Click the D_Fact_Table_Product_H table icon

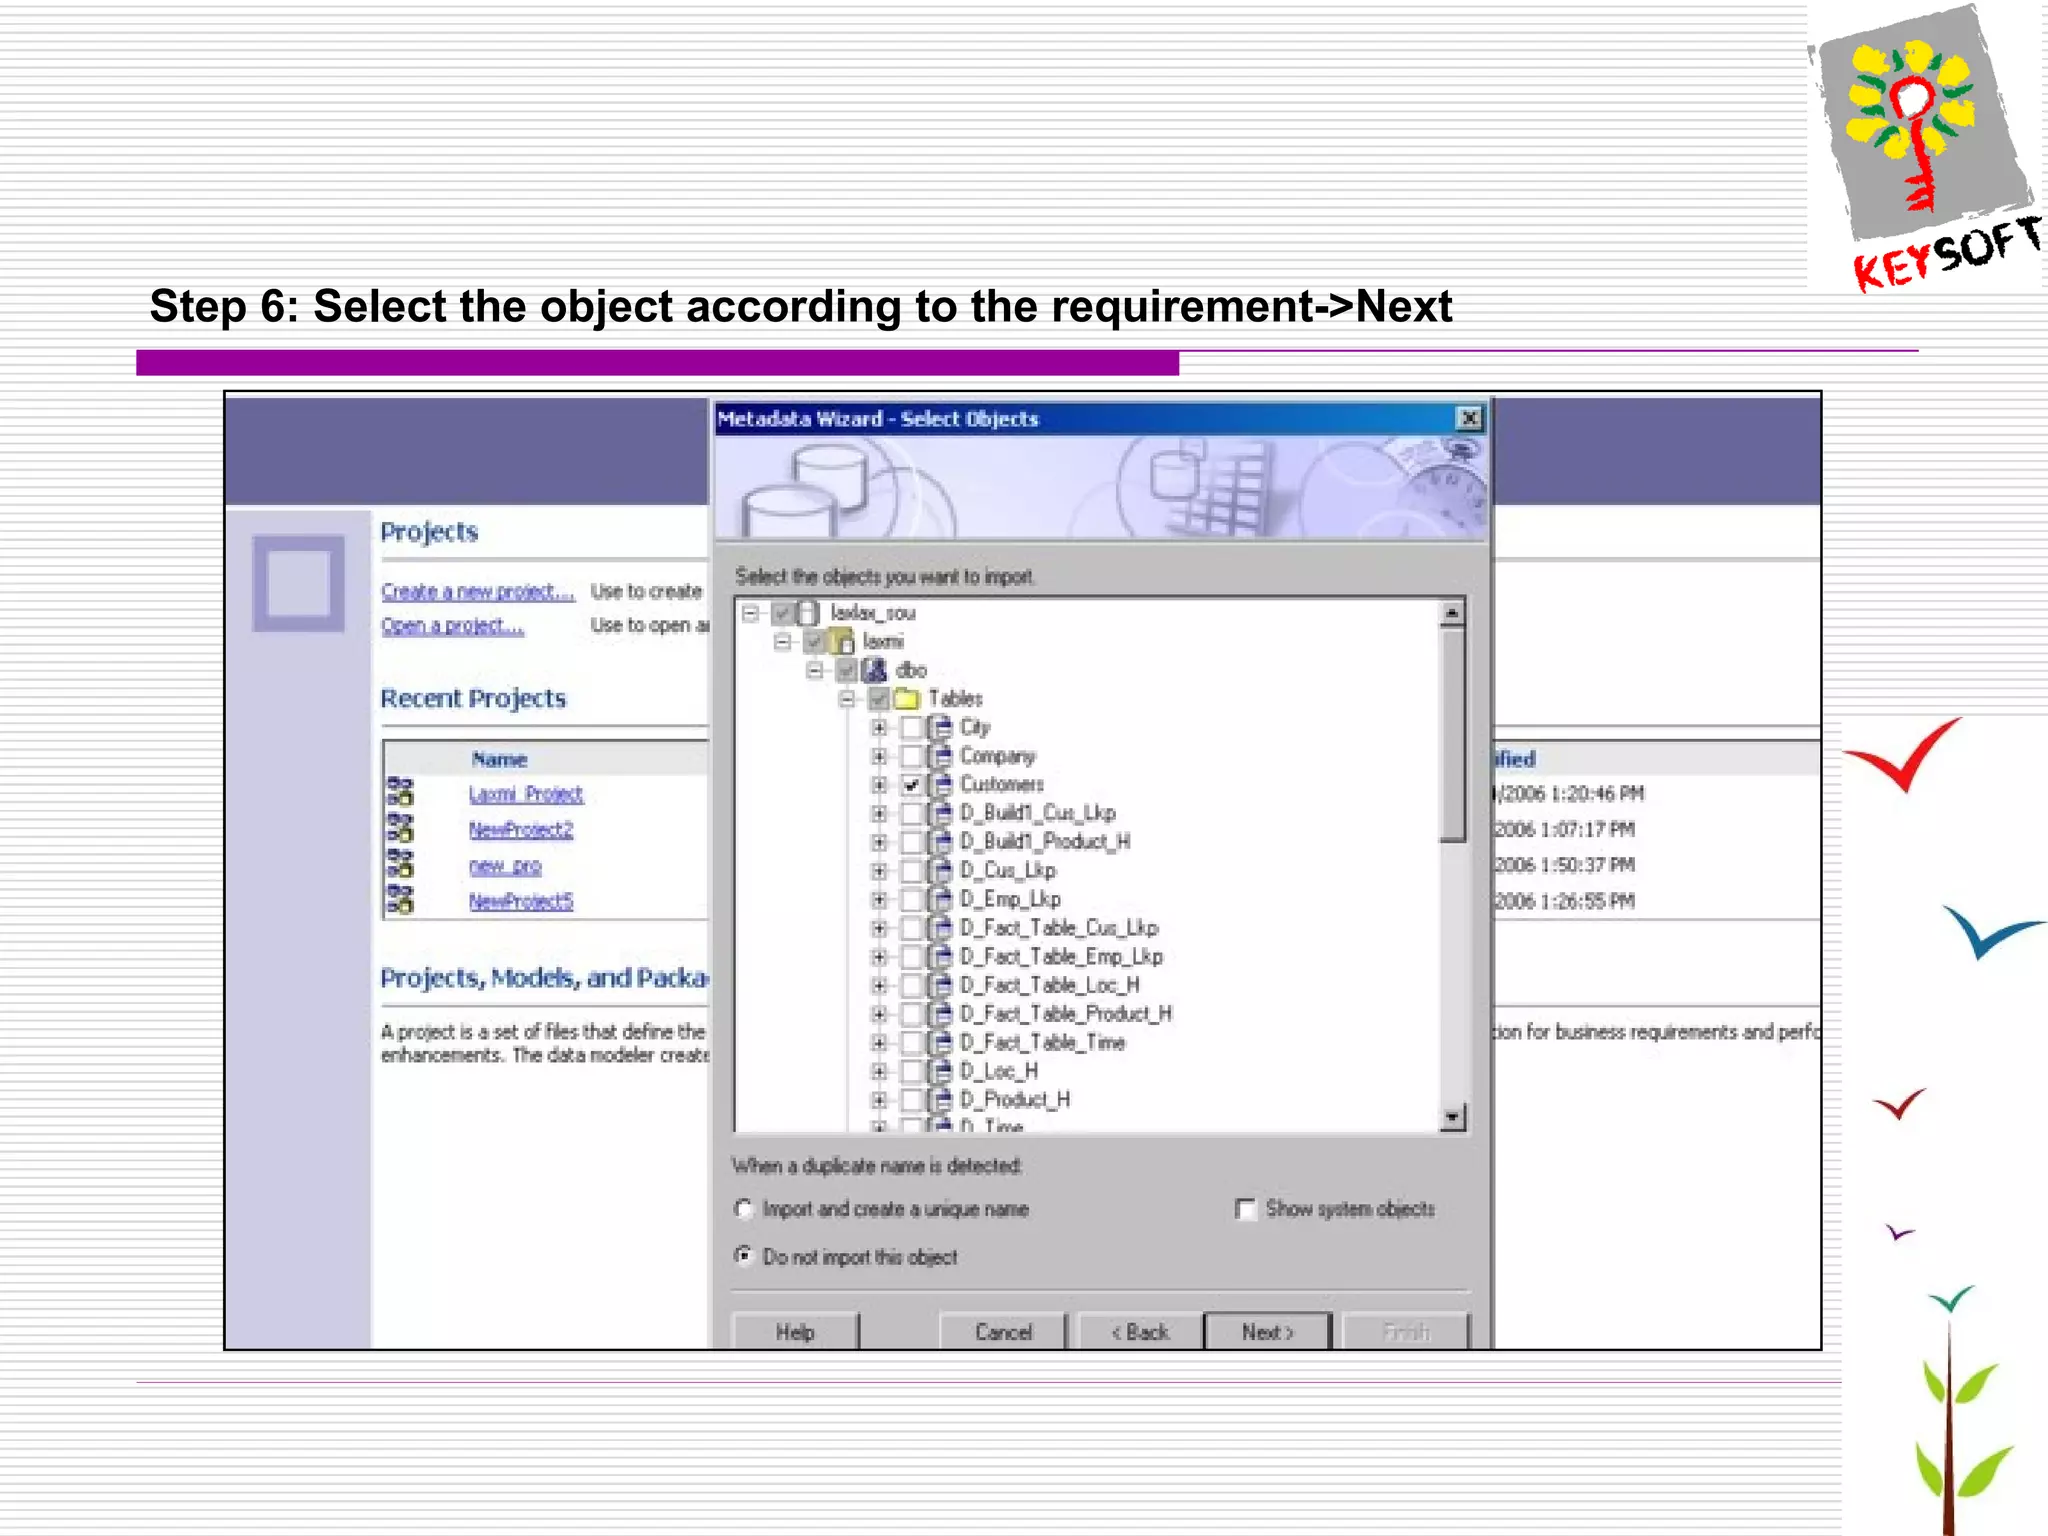[x=940, y=1014]
